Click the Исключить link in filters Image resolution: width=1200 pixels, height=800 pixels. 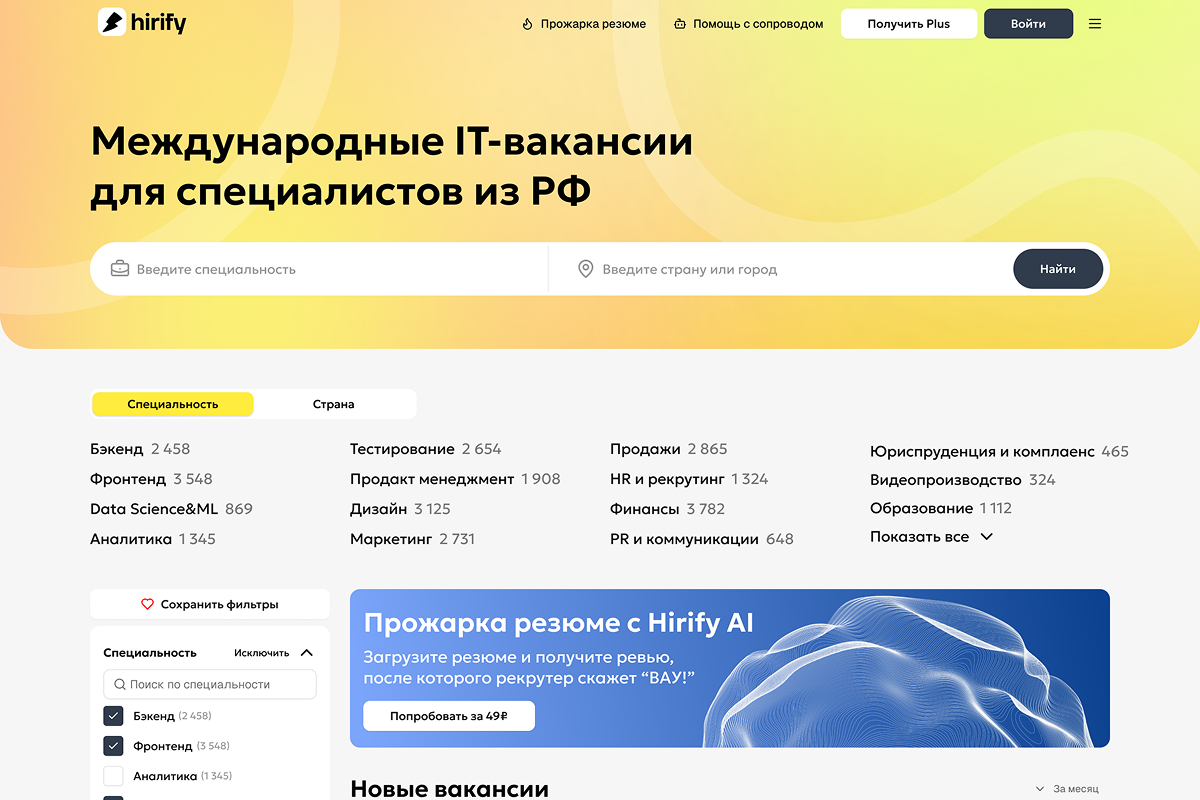coord(262,653)
